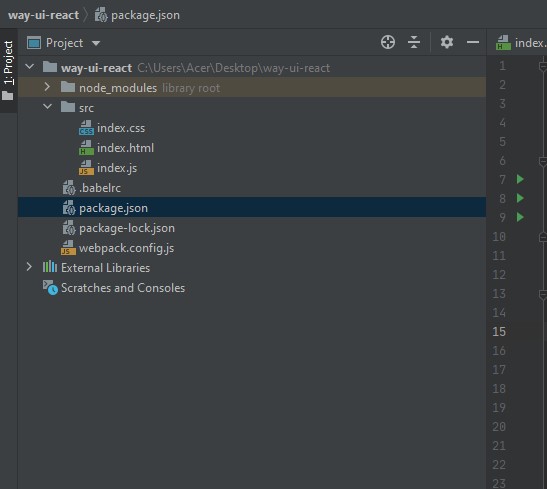Click the locate/select opened file crosshair icon
547x489 pixels.
coord(388,43)
